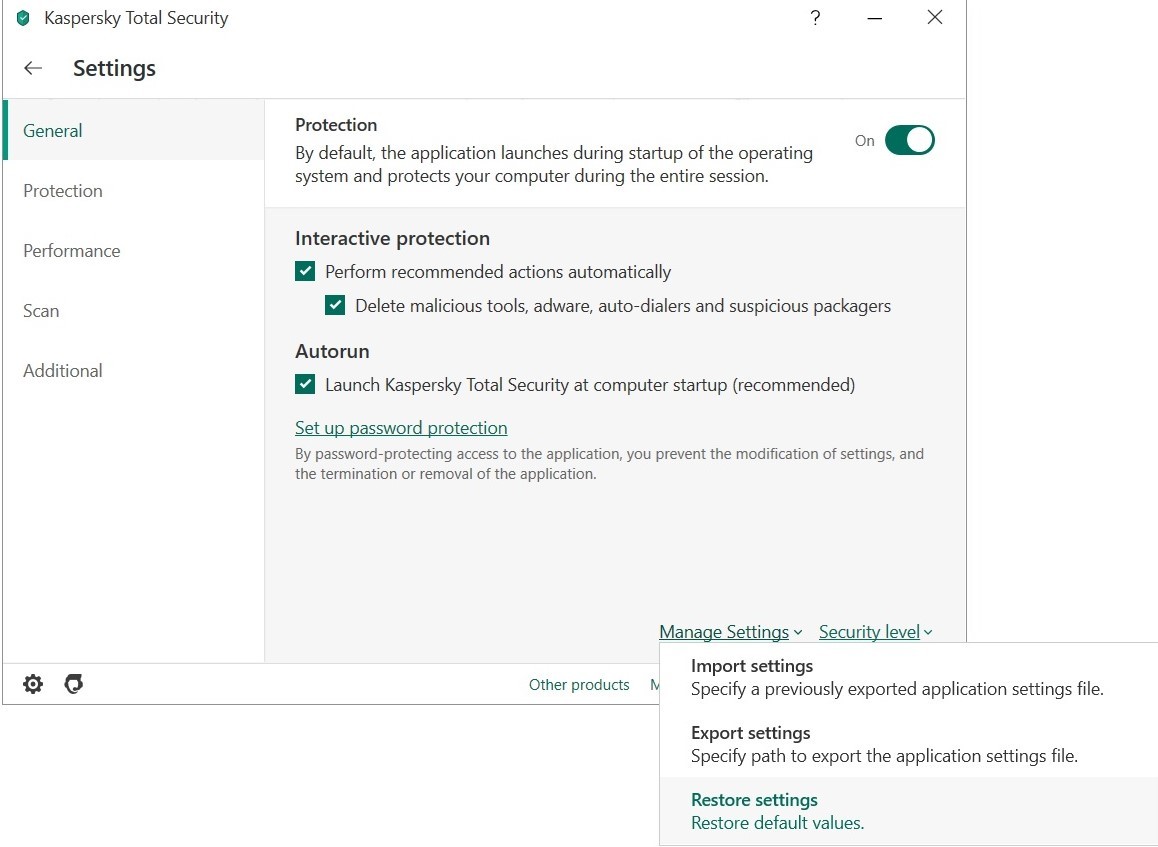This screenshot has width=1158, height=847.
Task: Click the Set up password protection link
Action: tap(401, 428)
